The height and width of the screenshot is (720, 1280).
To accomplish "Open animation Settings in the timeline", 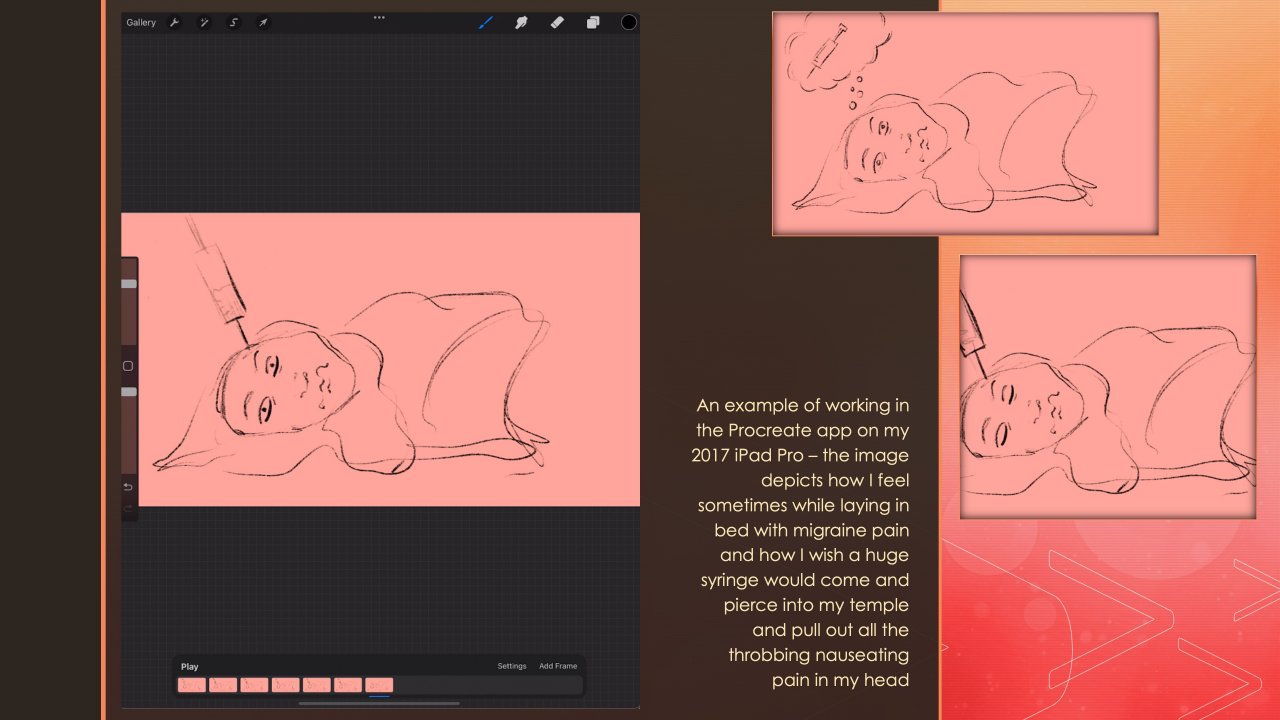I will tap(512, 666).
